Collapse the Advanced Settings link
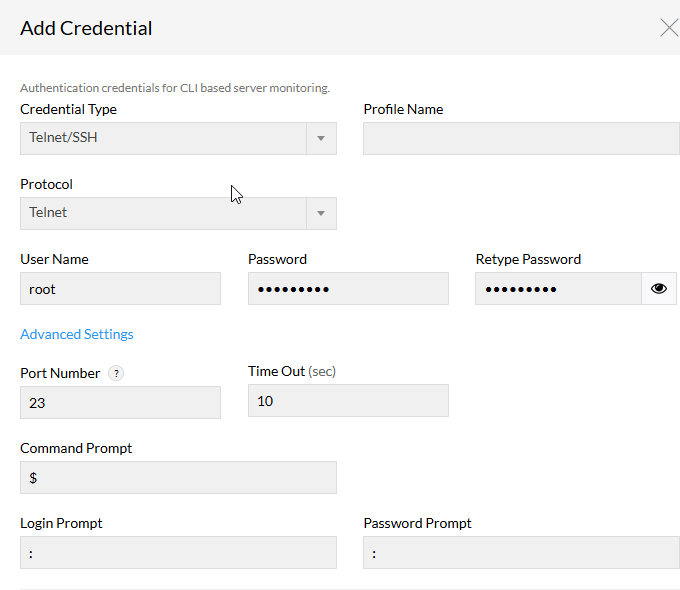This screenshot has width=680, height=590. [77, 334]
